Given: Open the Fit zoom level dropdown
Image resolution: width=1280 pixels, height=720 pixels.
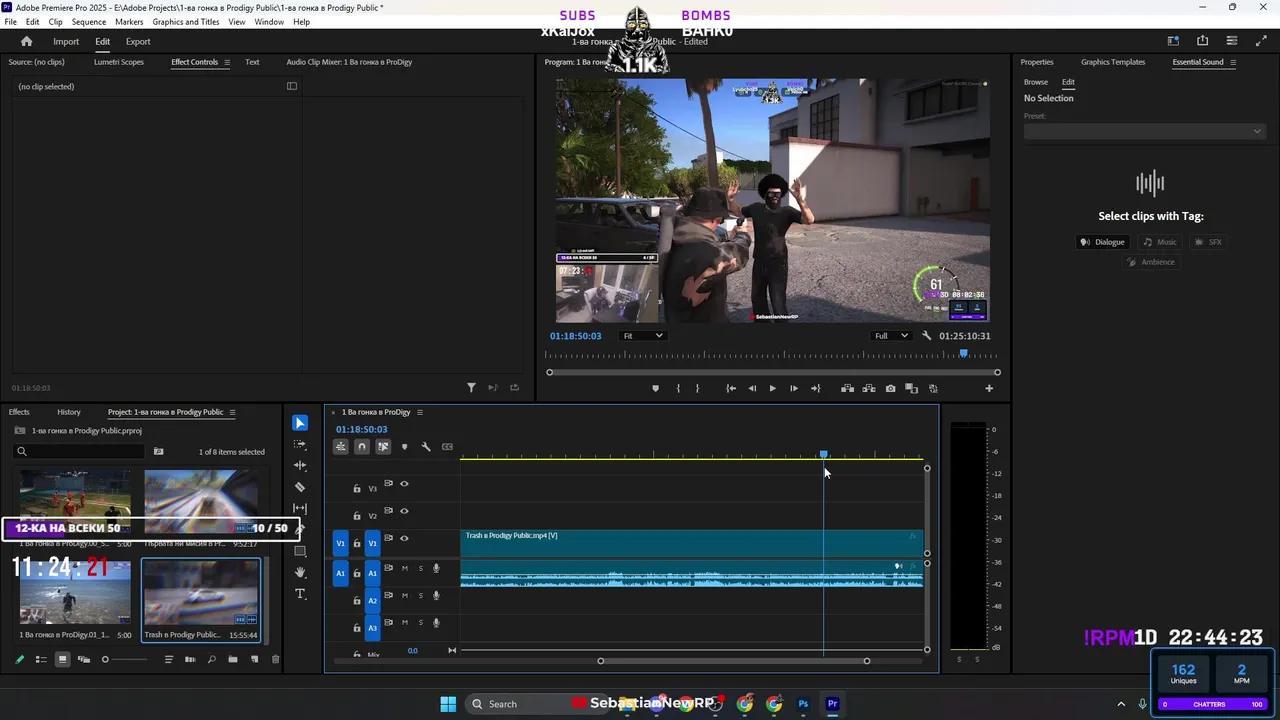Looking at the screenshot, I should [642, 336].
